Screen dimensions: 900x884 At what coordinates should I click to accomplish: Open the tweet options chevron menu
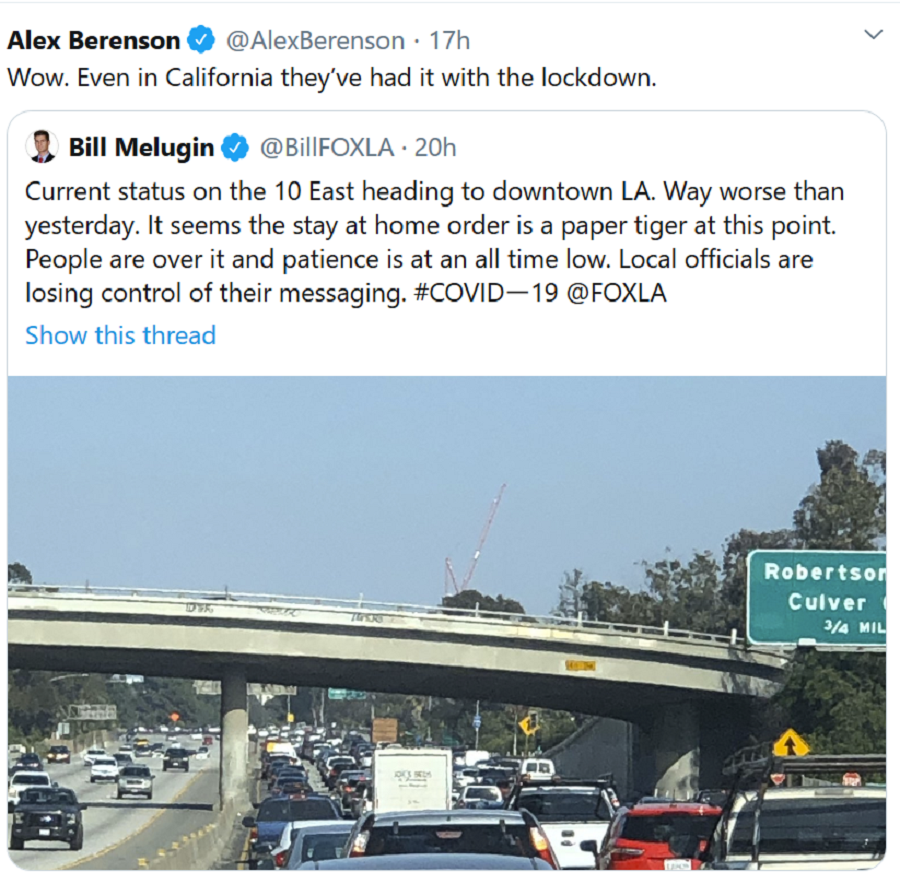pyautogui.click(x=873, y=35)
